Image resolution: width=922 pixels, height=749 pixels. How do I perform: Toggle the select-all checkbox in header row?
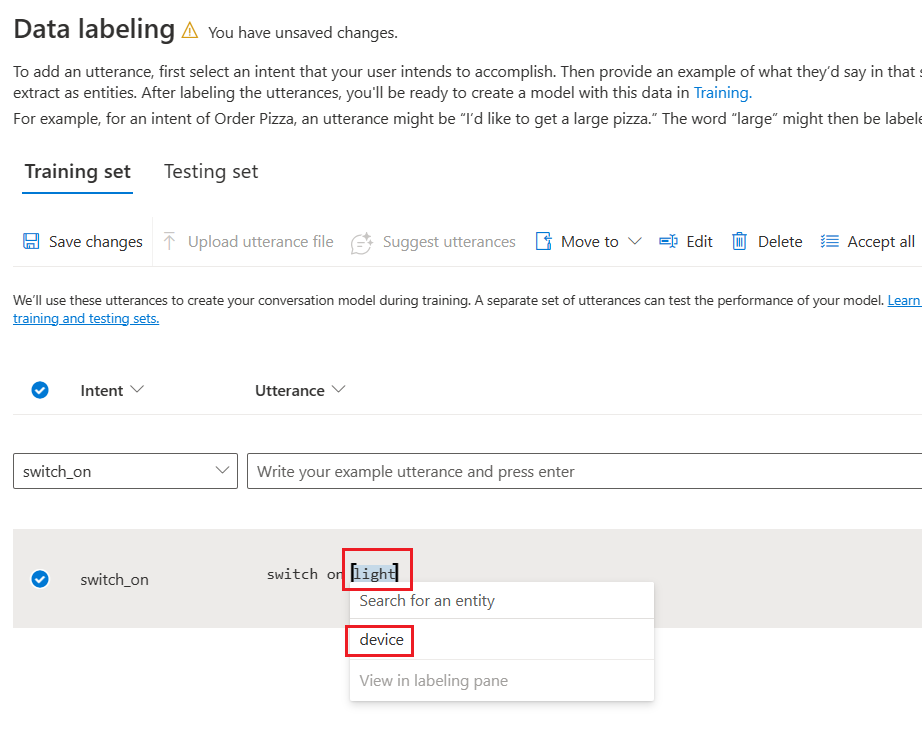point(40,390)
